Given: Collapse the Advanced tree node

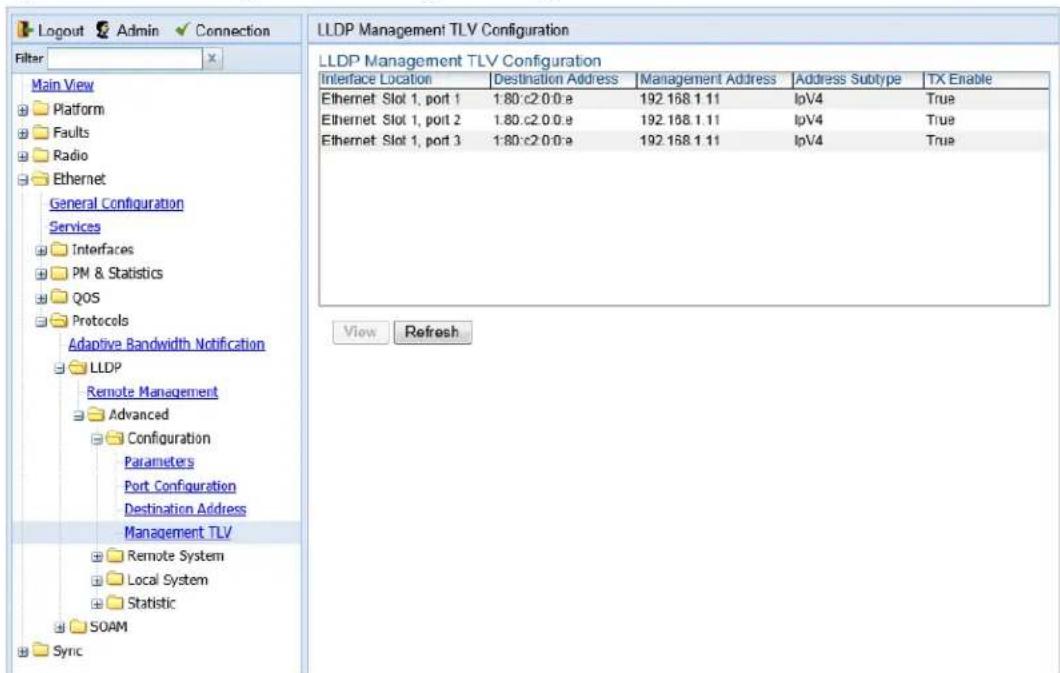Looking at the screenshot, I should click(78, 416).
